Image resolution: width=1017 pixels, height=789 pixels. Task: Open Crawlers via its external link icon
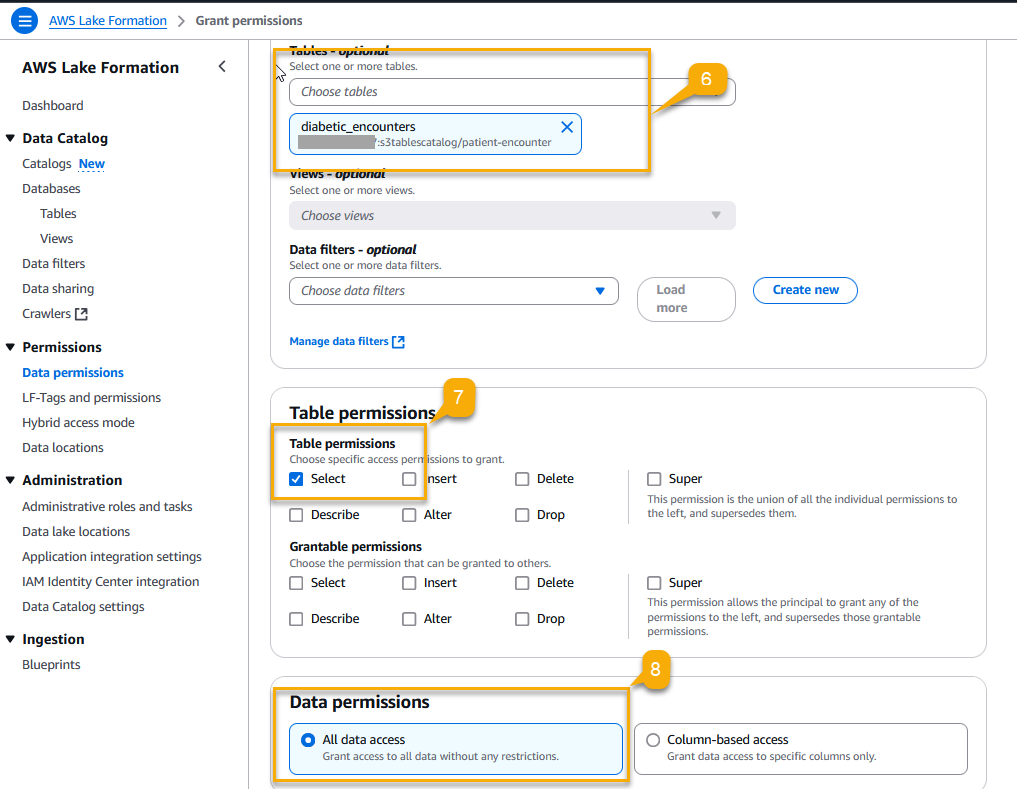coord(83,313)
